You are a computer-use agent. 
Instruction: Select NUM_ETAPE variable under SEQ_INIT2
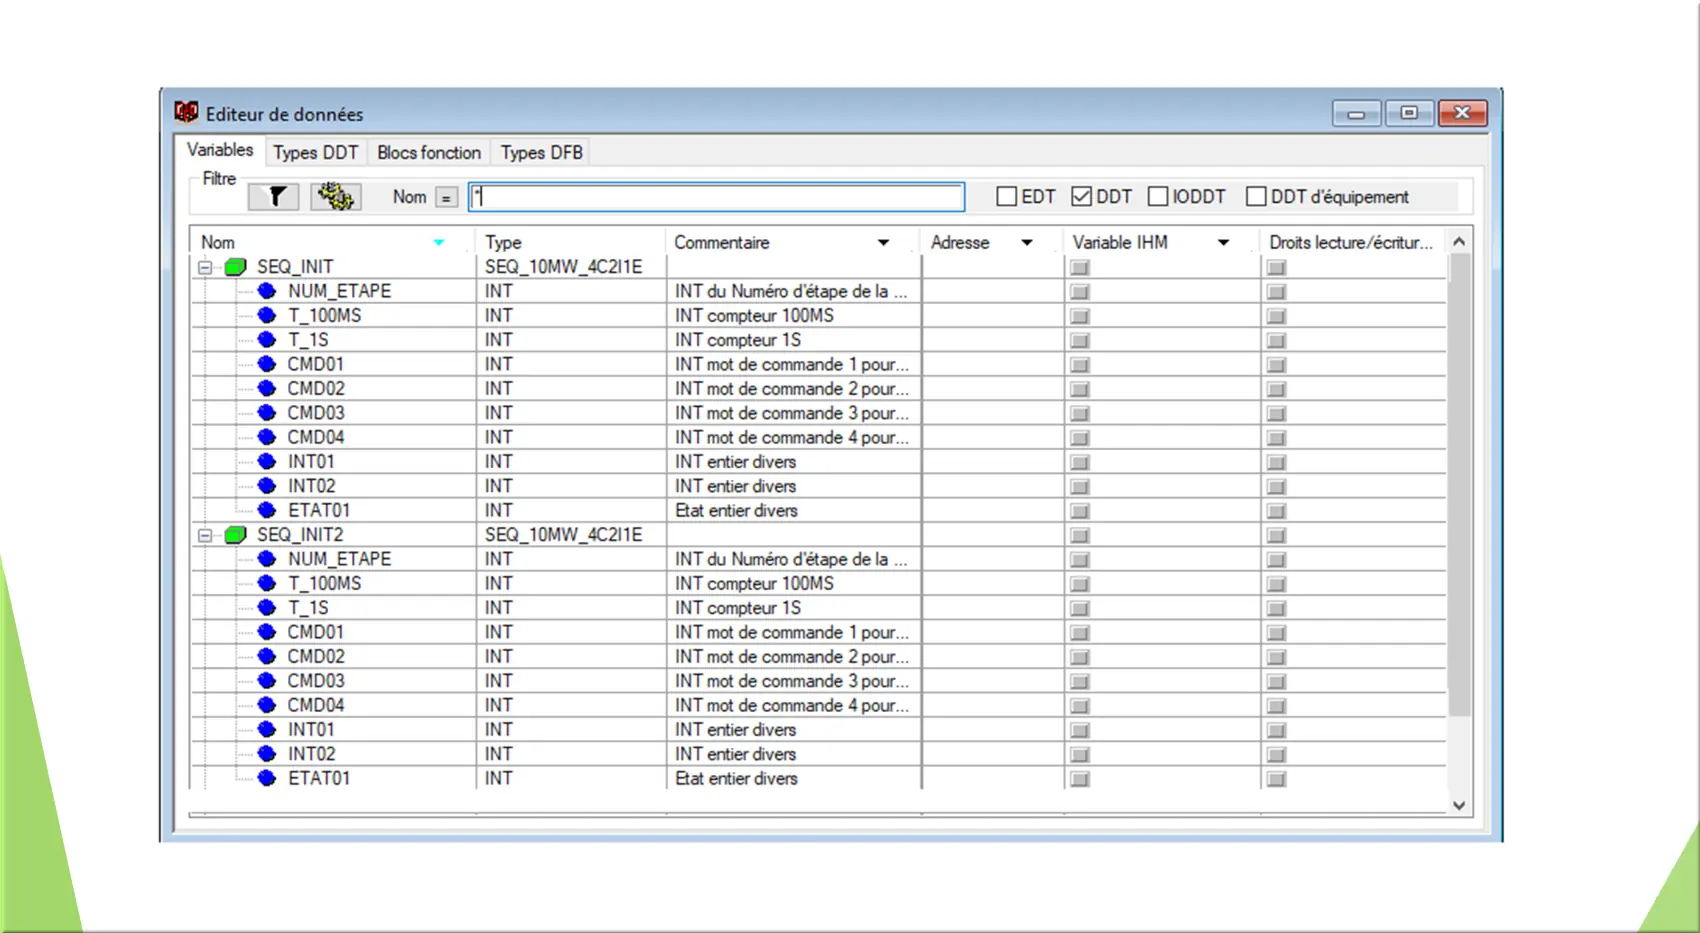click(339, 559)
